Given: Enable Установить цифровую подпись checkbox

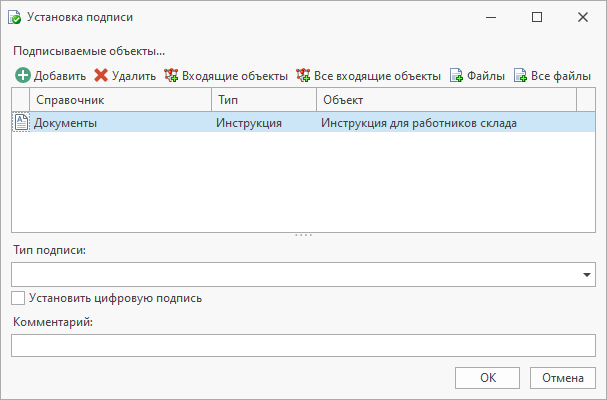Looking at the screenshot, I should click(18, 298).
